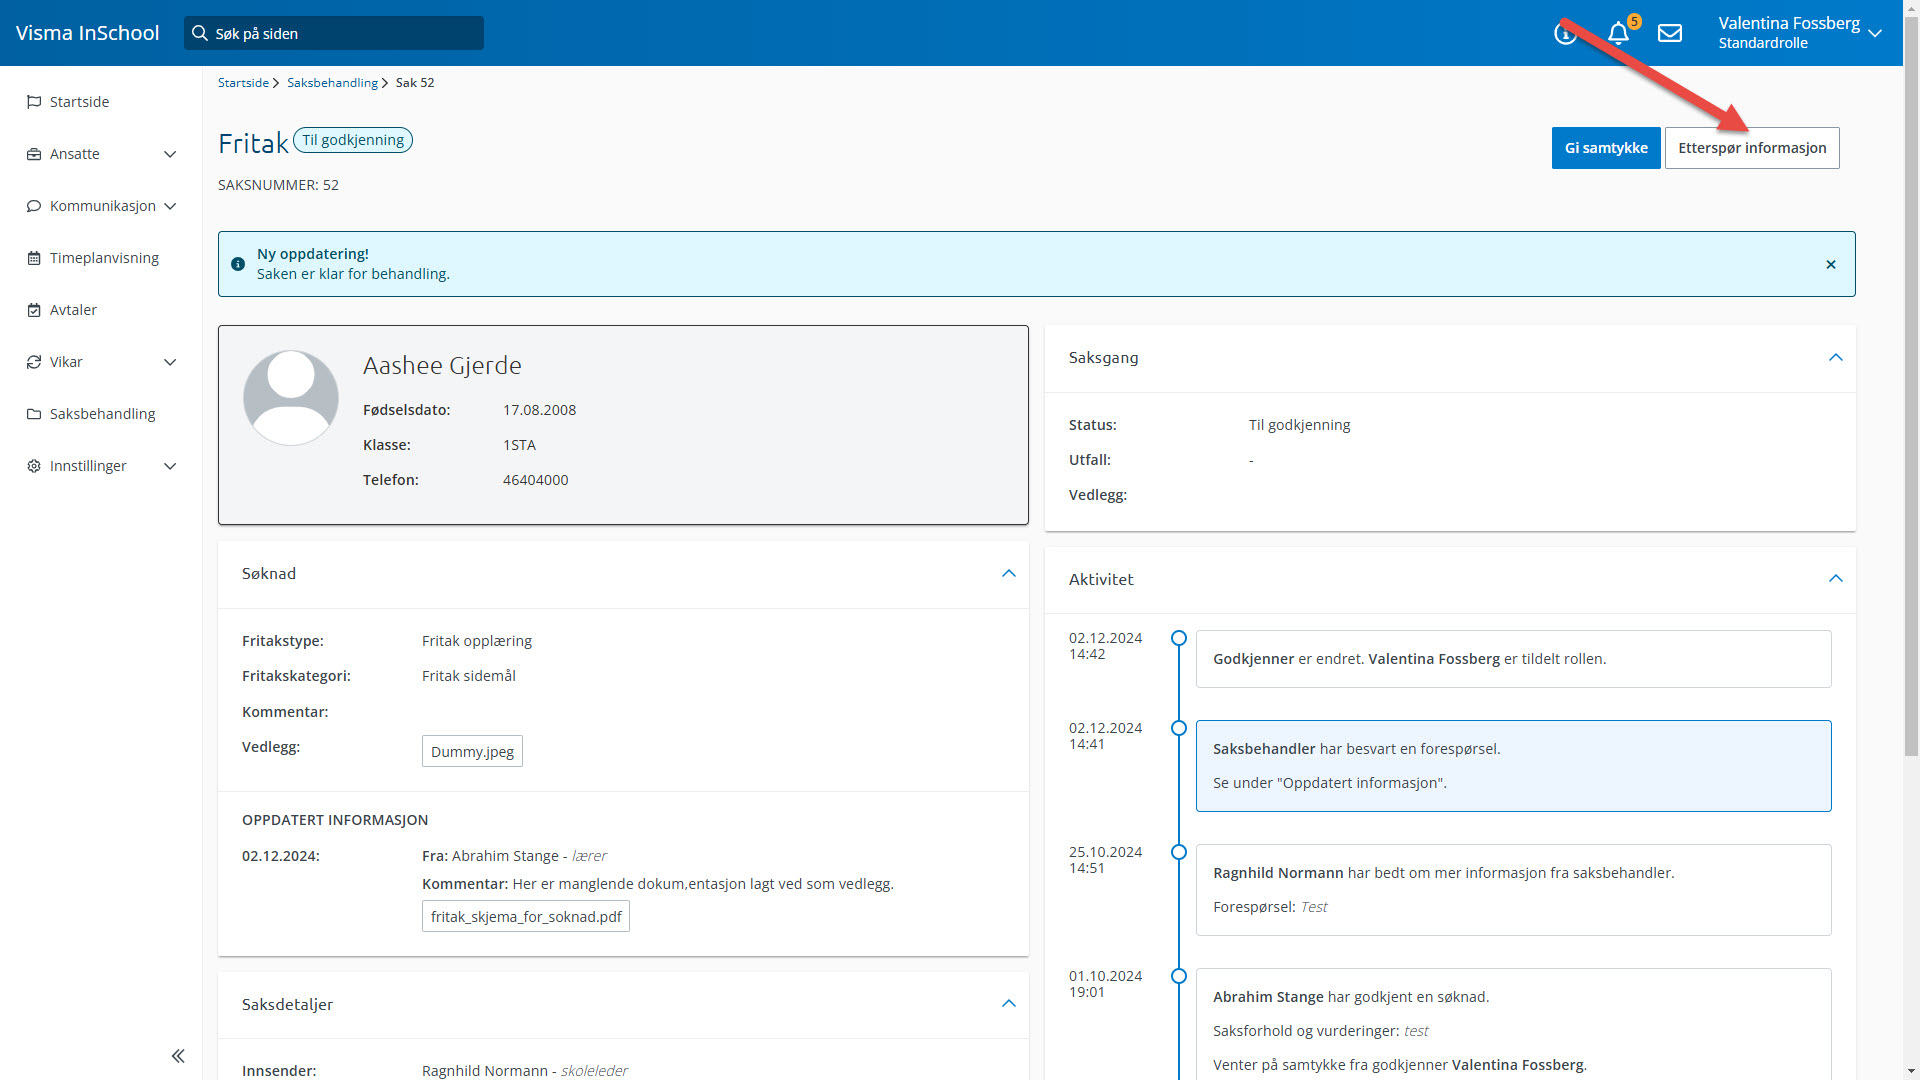
Task: Click the Avtaler calendar-check icon
Action: click(34, 310)
